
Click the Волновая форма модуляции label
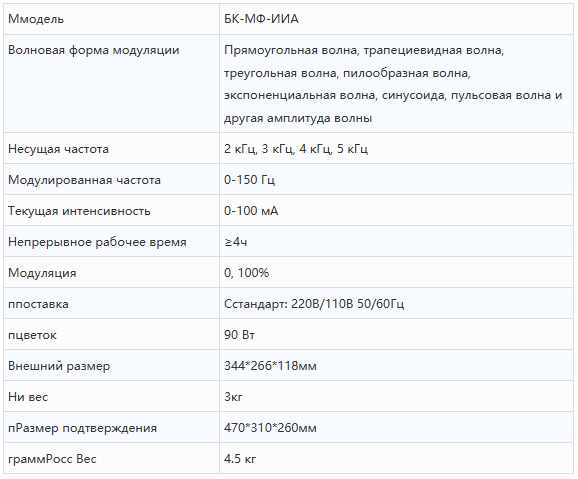coord(94,50)
